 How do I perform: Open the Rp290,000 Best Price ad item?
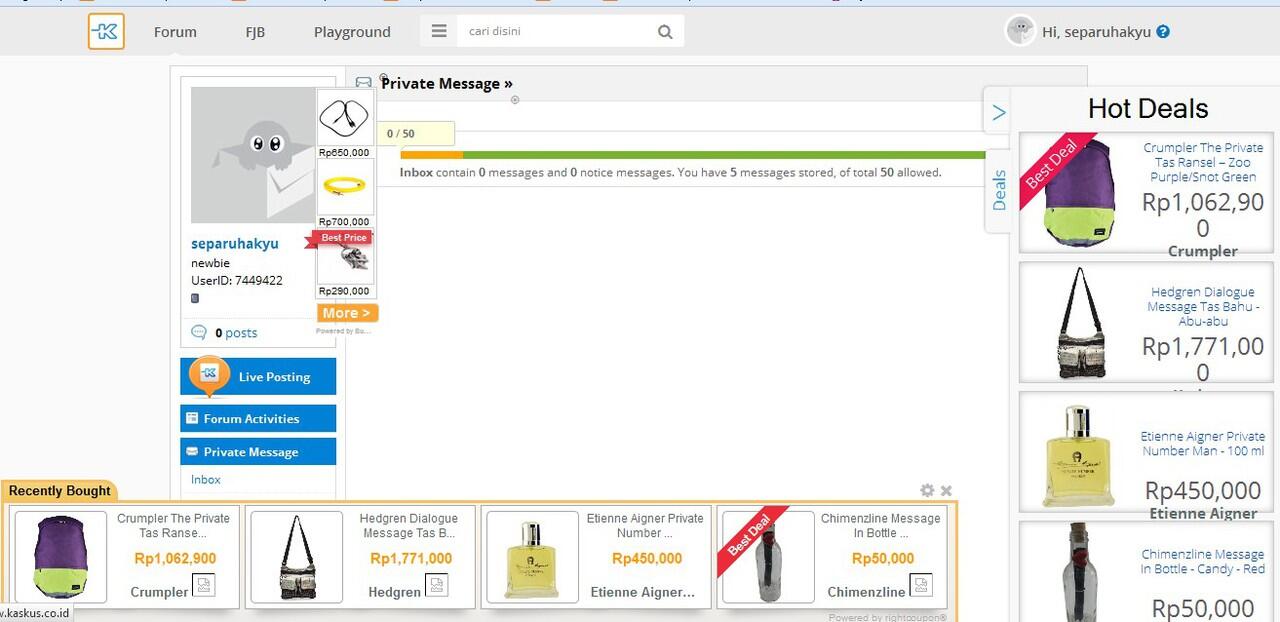(345, 263)
